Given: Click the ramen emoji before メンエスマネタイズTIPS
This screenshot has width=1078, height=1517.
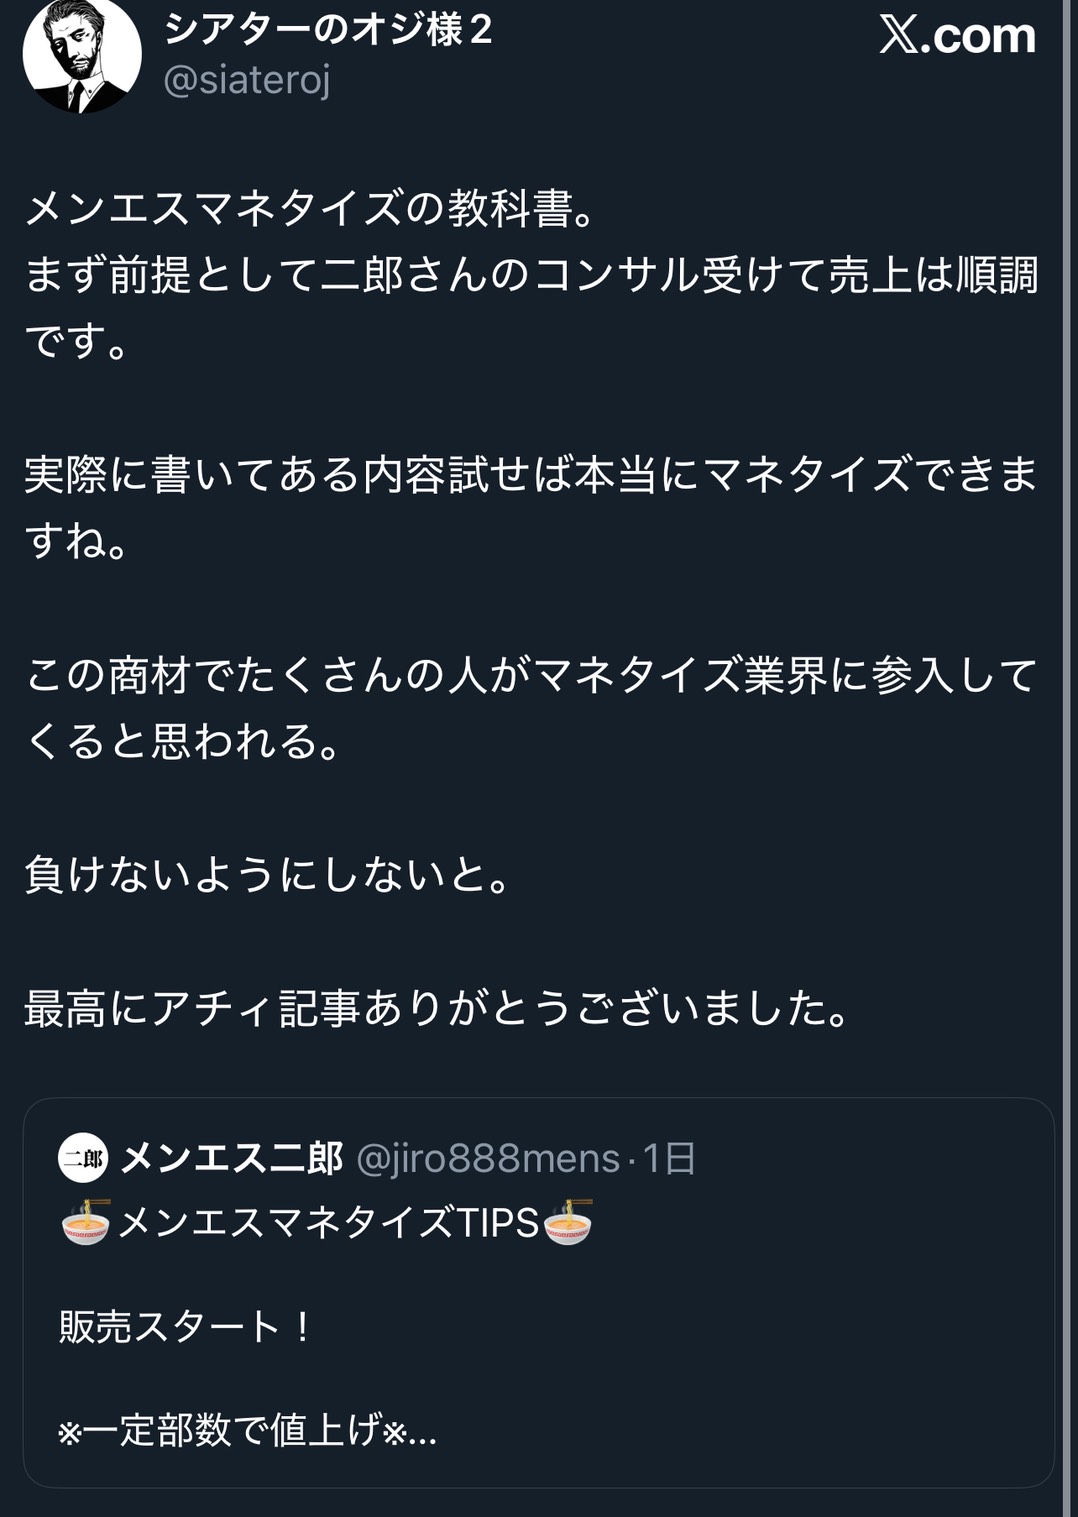Looking at the screenshot, I should (x=86, y=1222).
